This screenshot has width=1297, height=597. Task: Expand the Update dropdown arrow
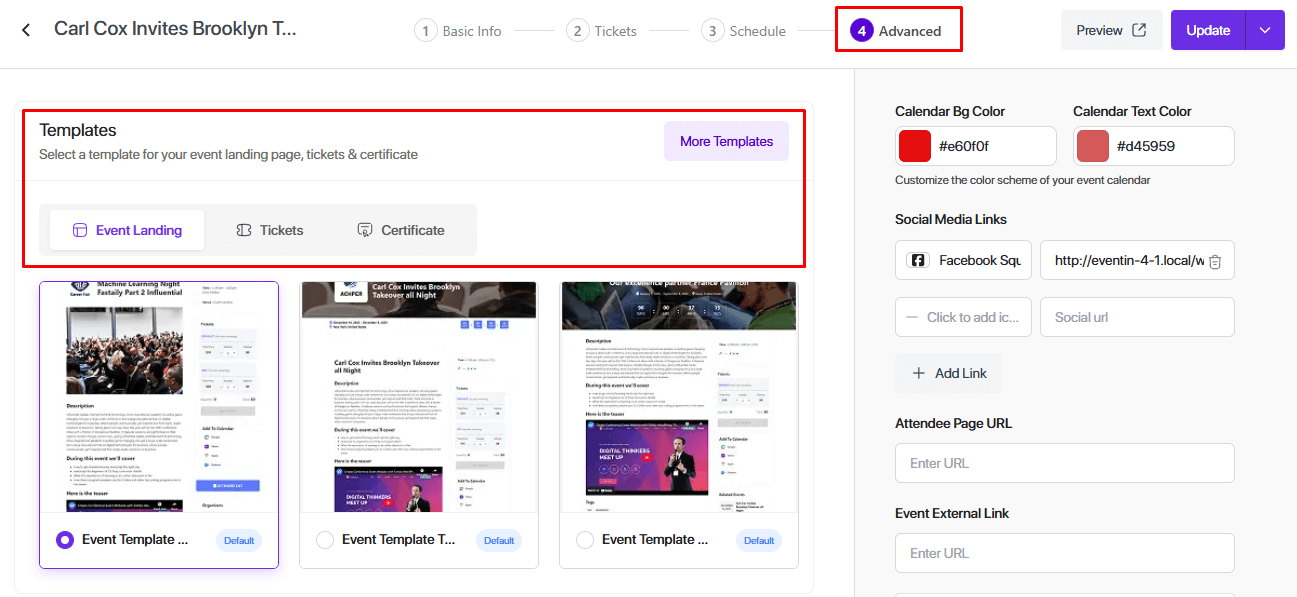(1265, 30)
